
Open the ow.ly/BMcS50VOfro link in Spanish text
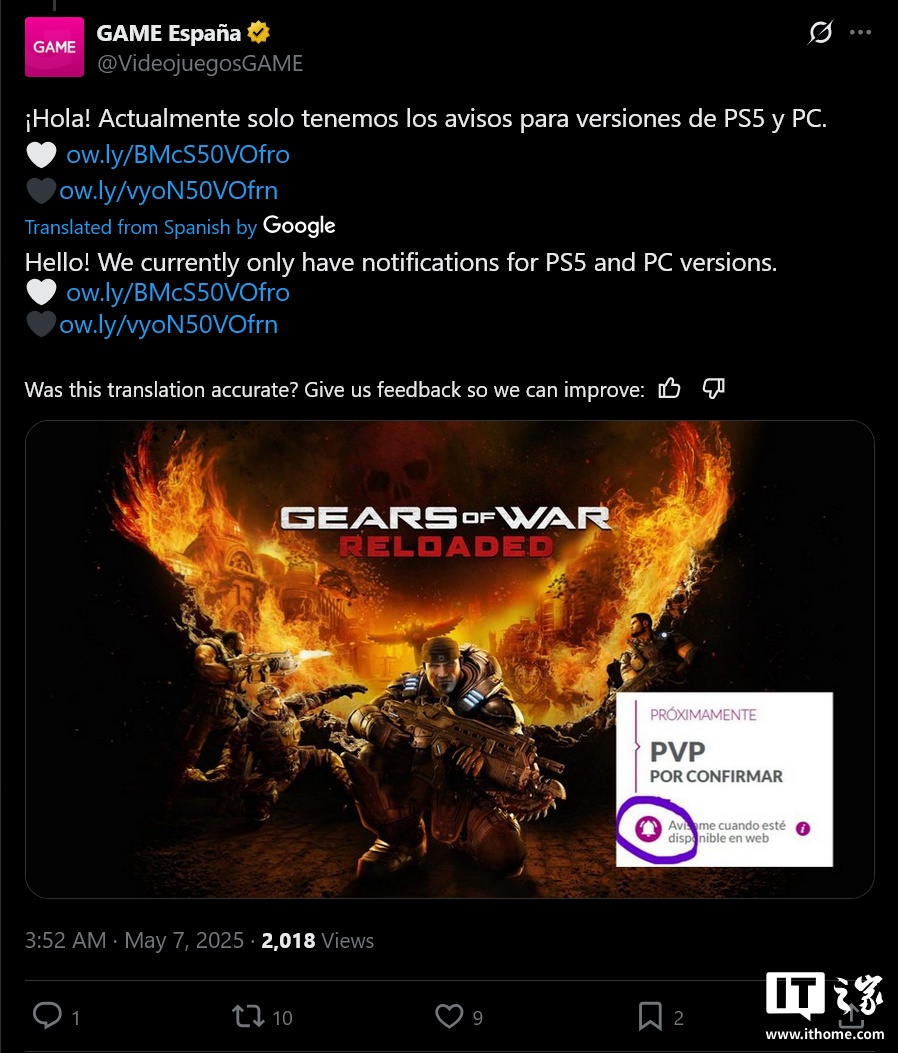178,154
